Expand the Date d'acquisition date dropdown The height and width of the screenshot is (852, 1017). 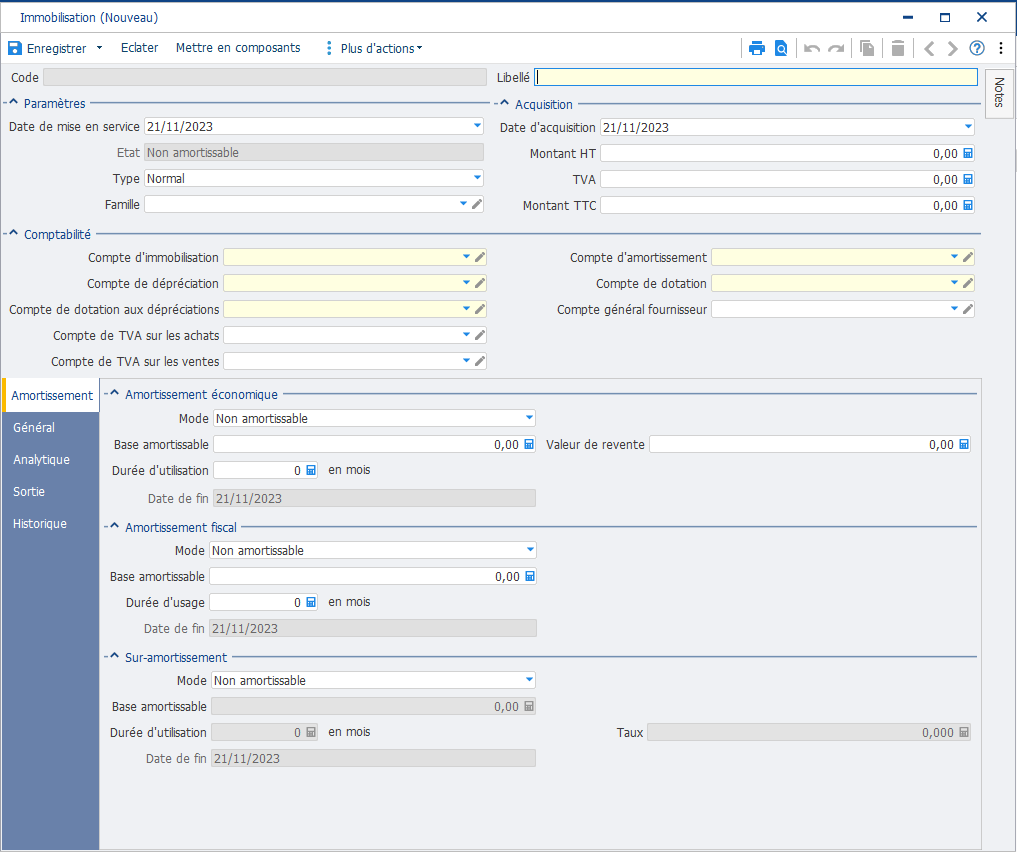point(967,127)
